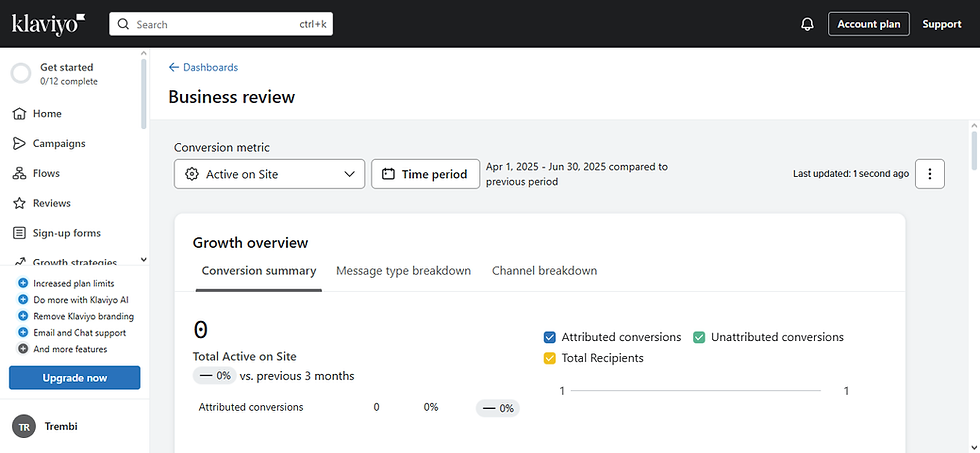Click the Upgrade now button
980x453 pixels.
[x=74, y=378]
